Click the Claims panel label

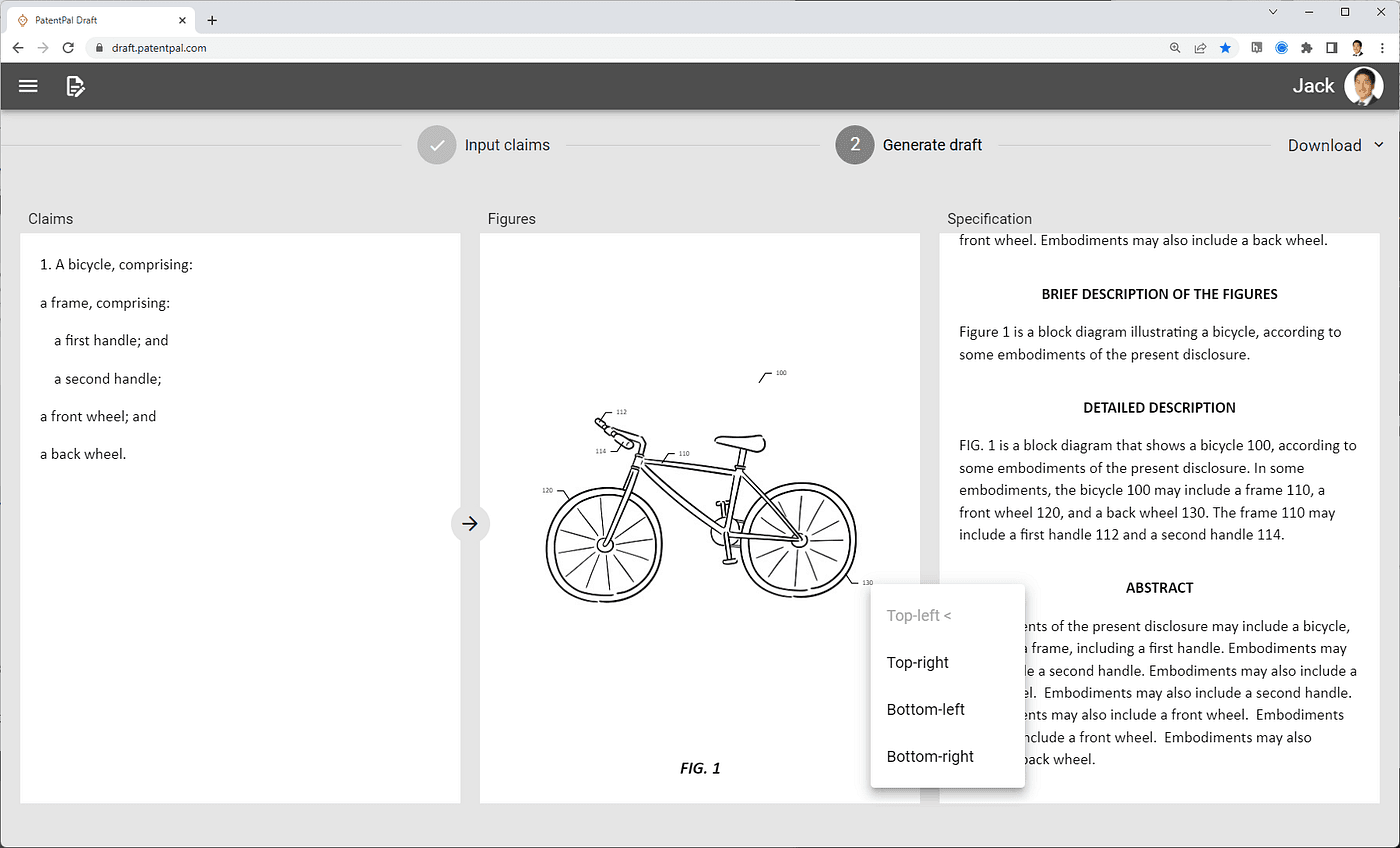click(x=50, y=219)
